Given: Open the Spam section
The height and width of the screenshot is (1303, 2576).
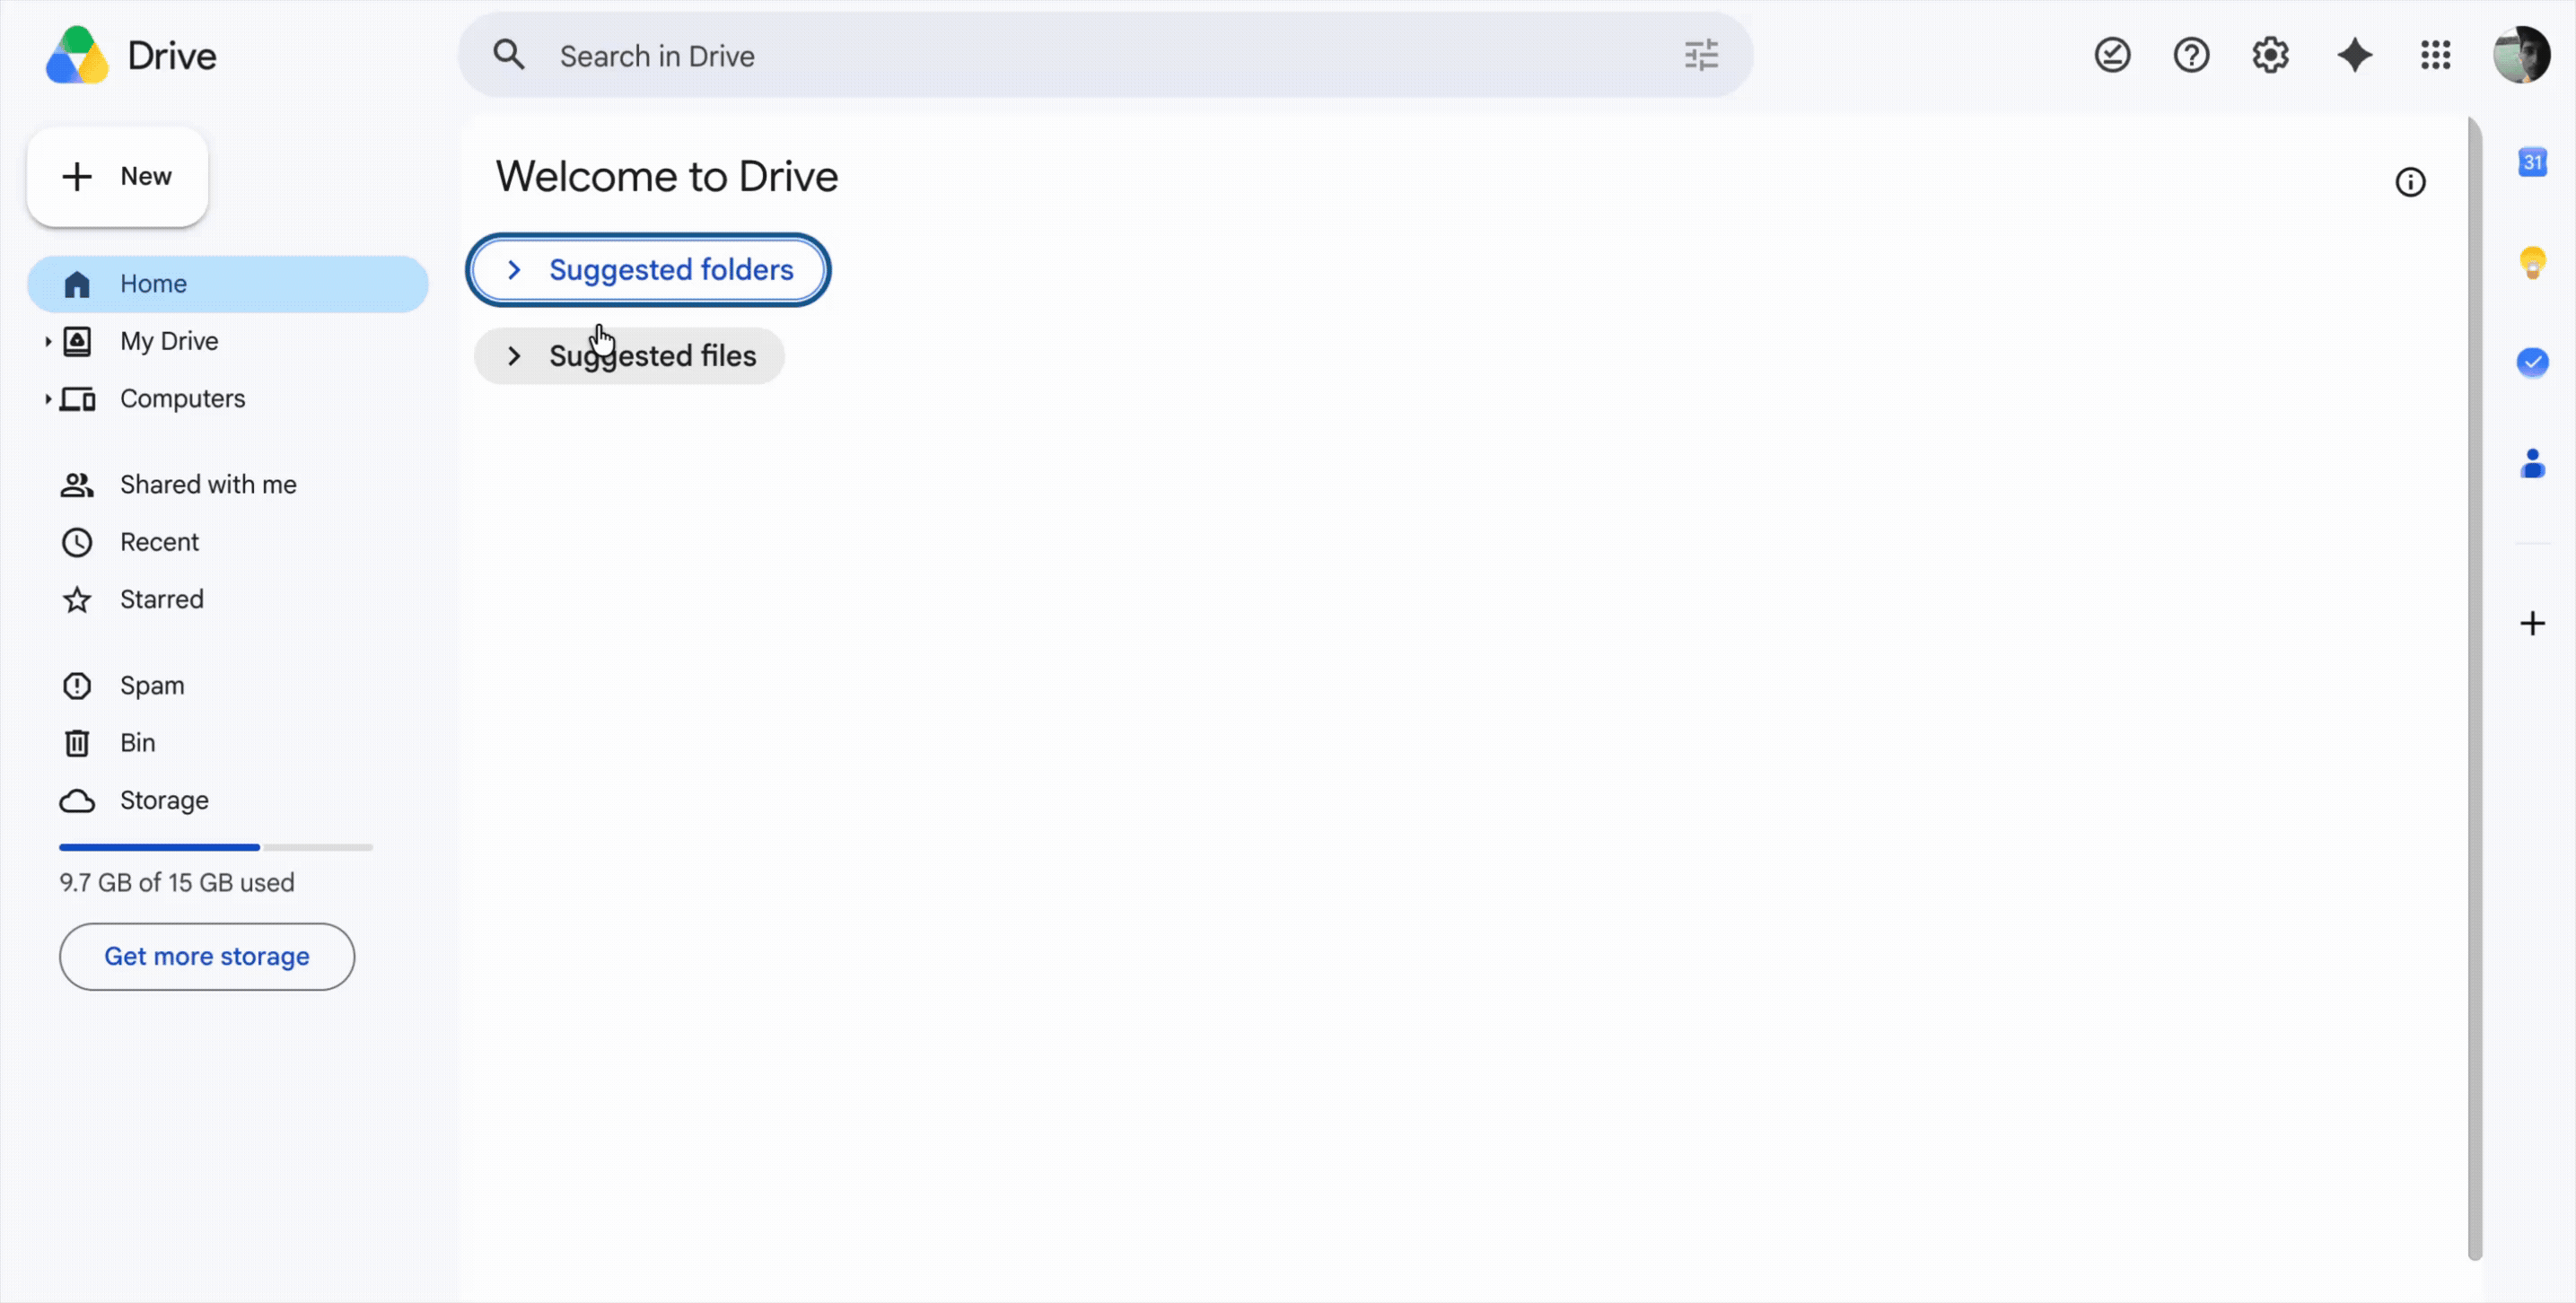Looking at the screenshot, I should pyautogui.click(x=151, y=686).
